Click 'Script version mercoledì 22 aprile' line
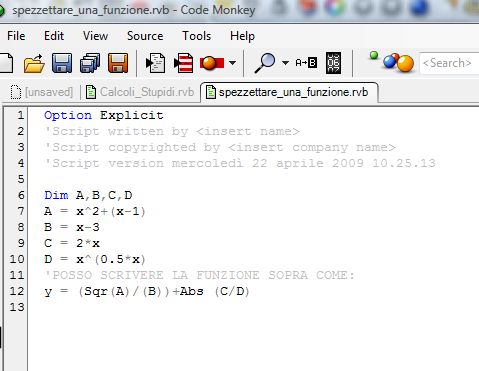 pos(240,163)
